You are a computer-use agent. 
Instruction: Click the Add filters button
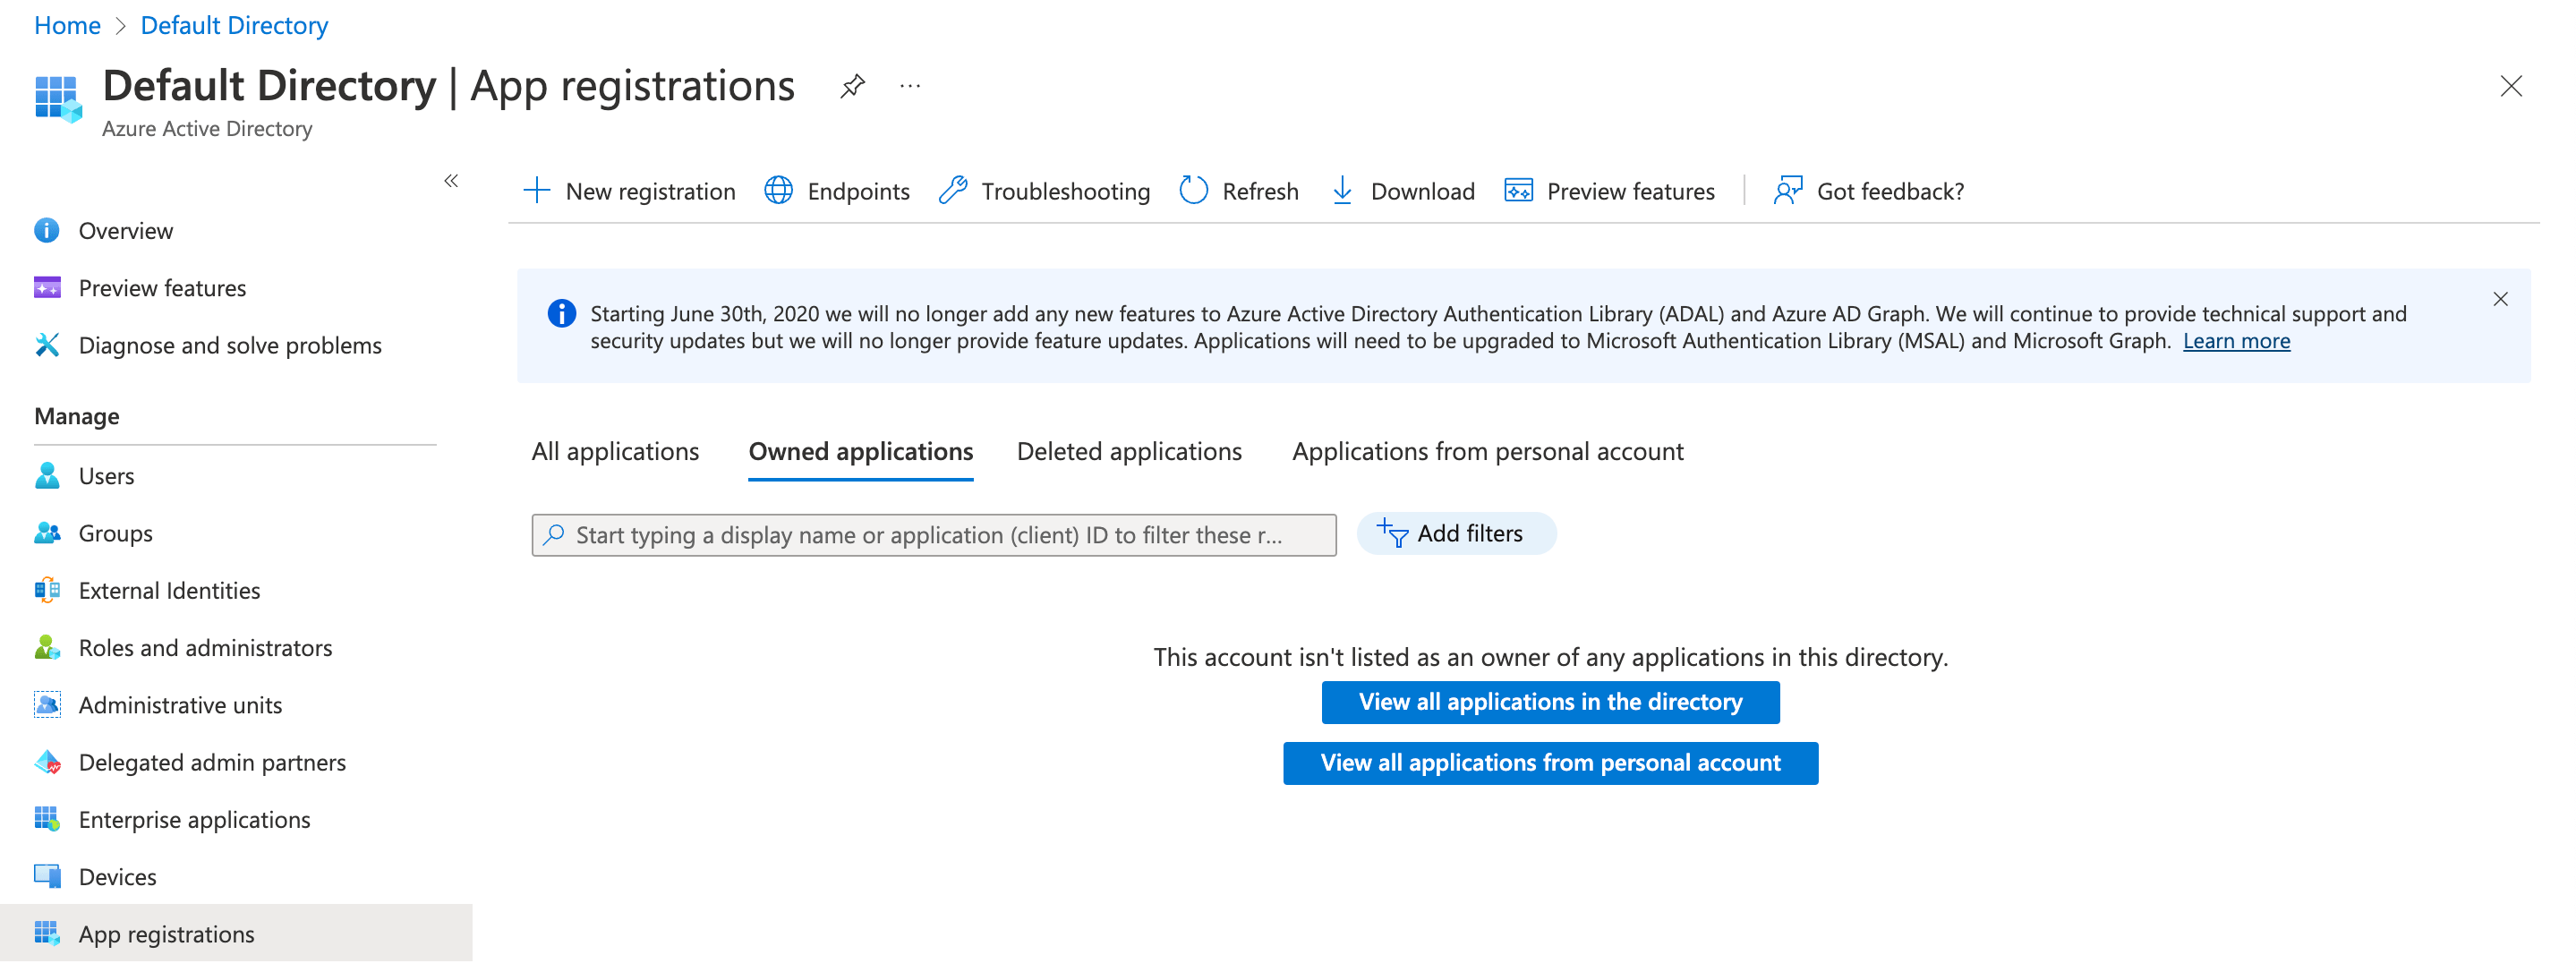pos(1455,533)
